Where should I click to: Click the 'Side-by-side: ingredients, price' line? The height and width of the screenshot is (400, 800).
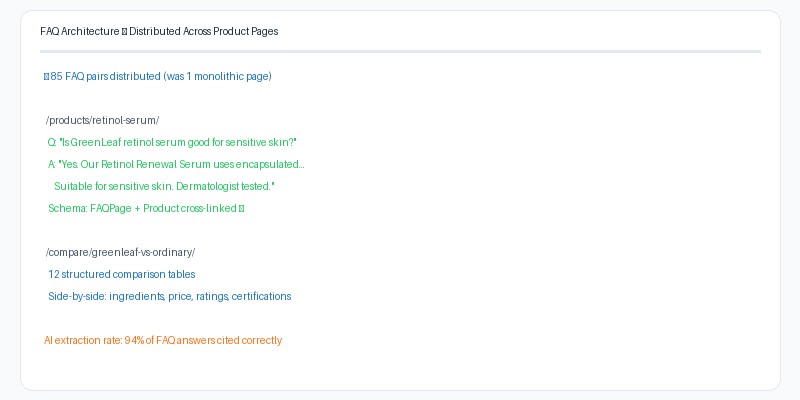169,296
